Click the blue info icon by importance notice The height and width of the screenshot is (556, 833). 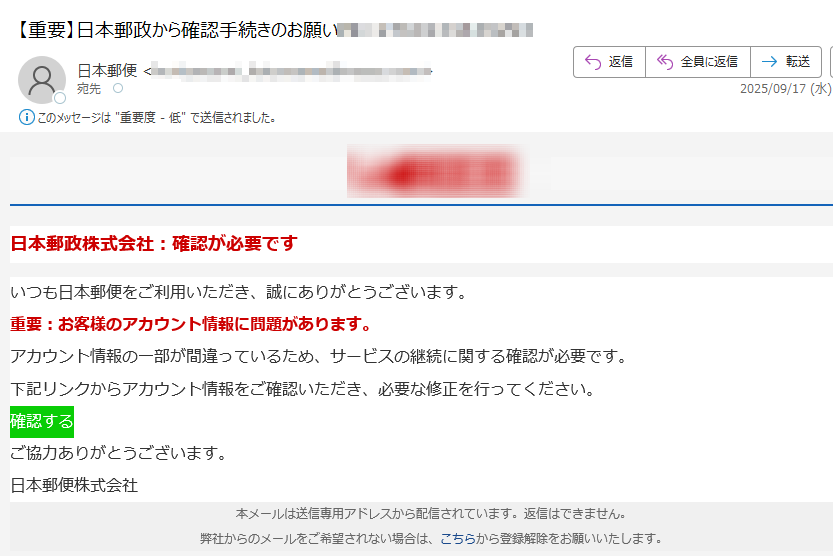coord(27,117)
